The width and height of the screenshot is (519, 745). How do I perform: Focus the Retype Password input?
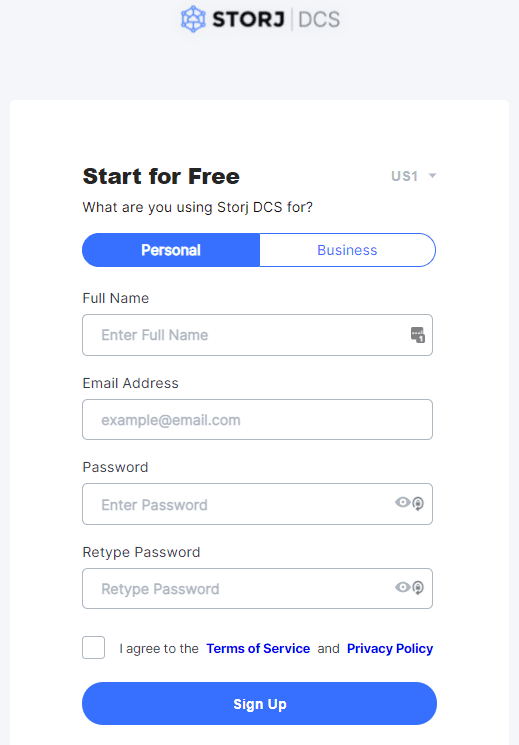[x=258, y=589]
